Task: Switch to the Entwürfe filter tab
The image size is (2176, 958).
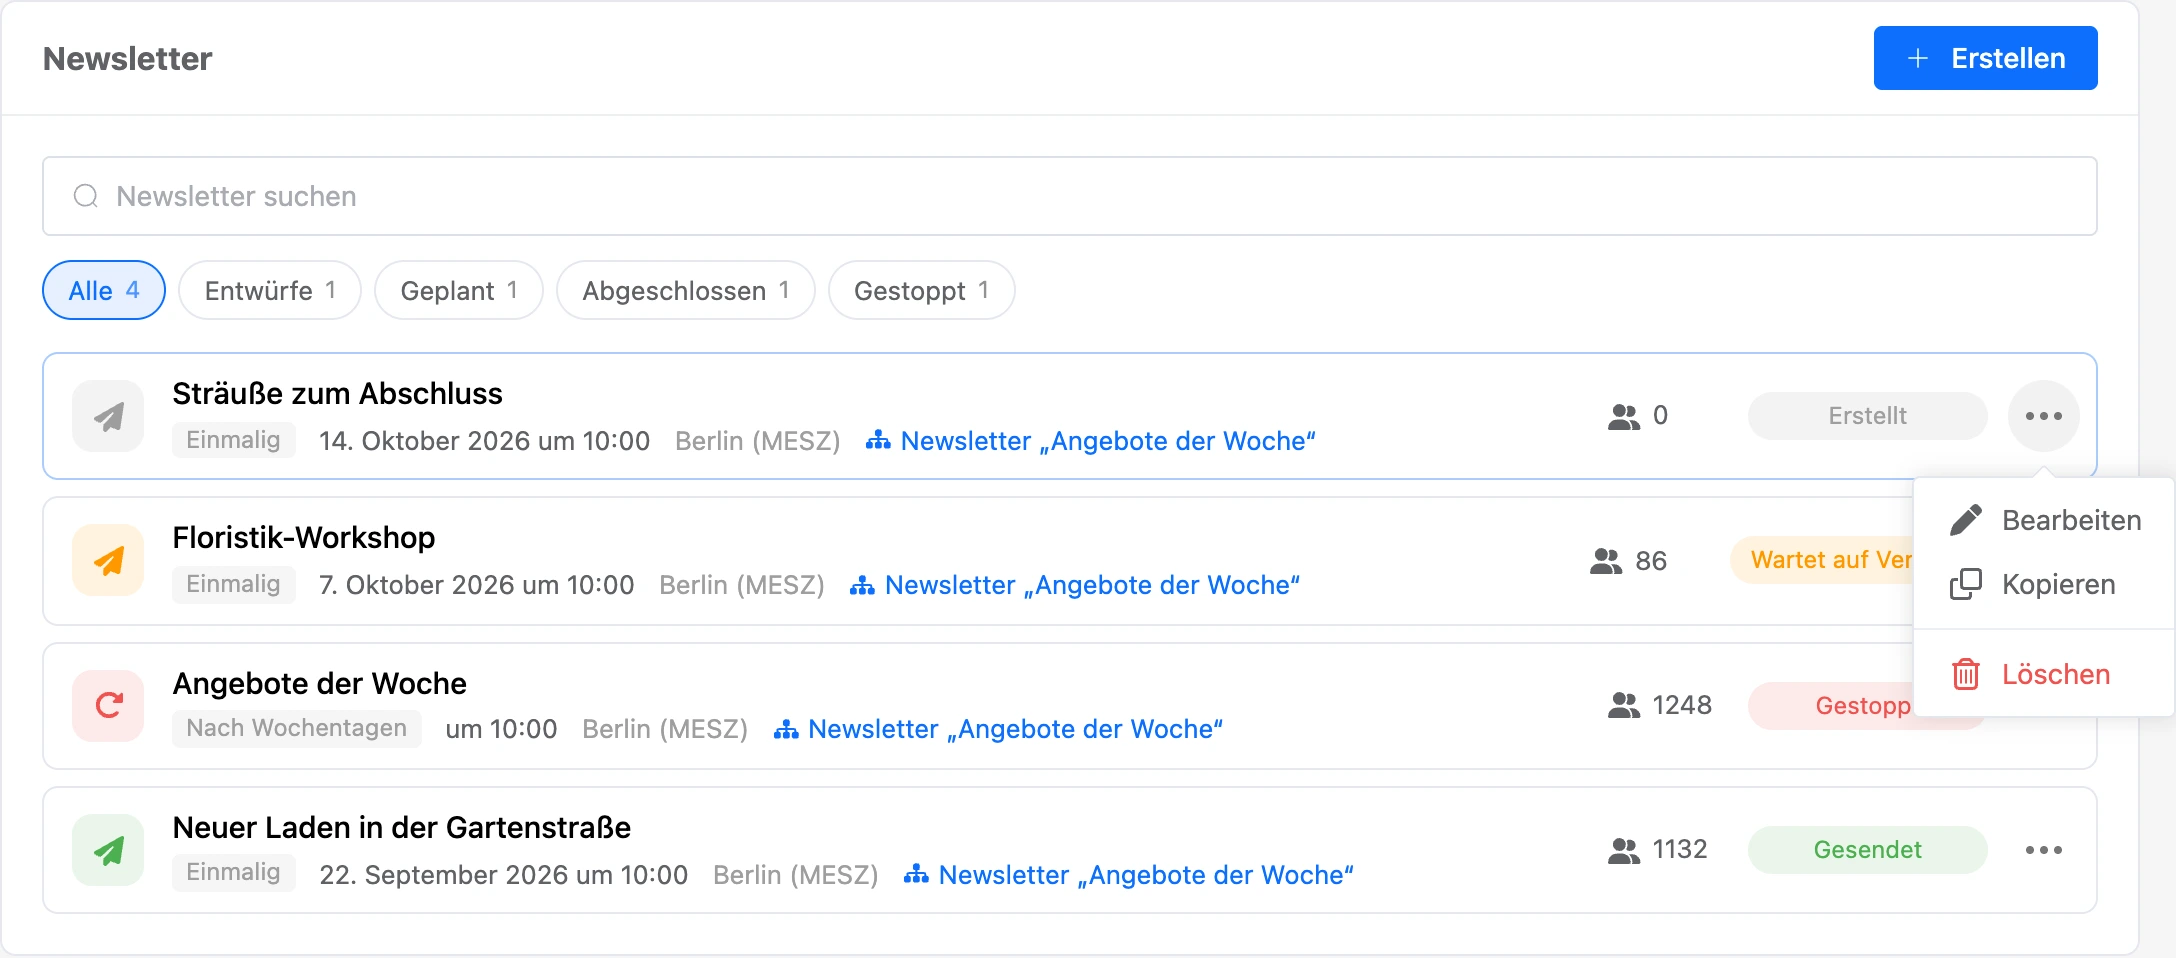Action: click(x=270, y=290)
